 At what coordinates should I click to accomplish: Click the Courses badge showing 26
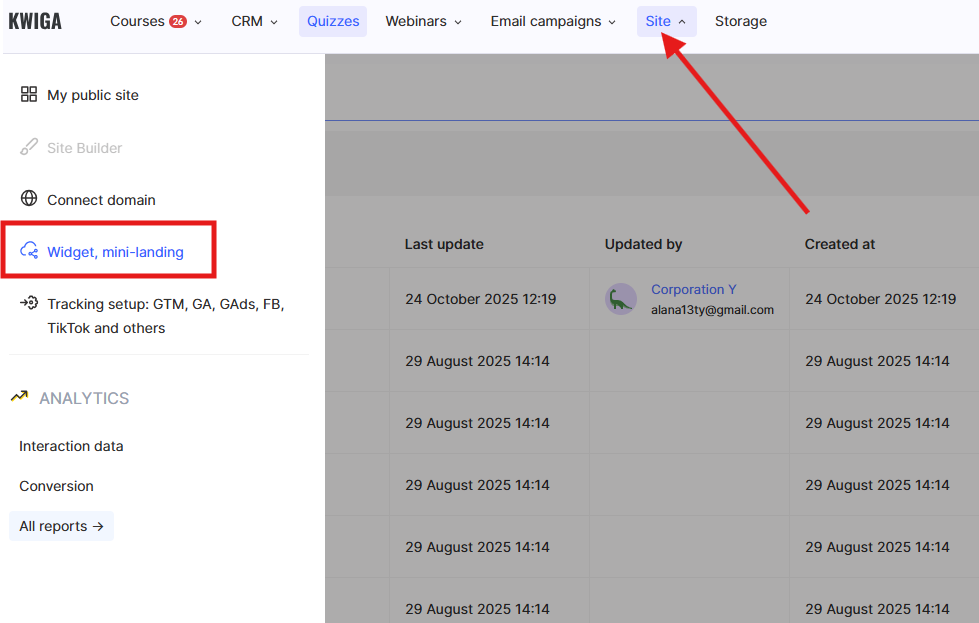coord(178,21)
